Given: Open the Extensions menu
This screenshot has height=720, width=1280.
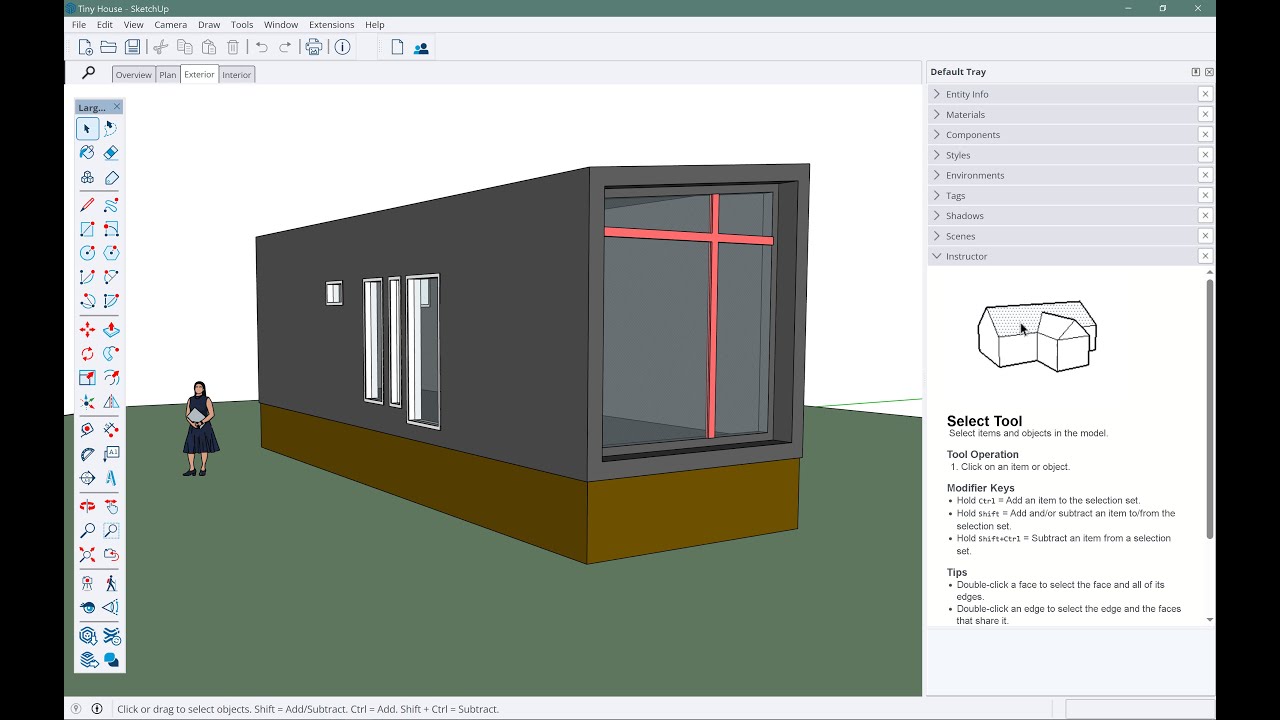Looking at the screenshot, I should click(331, 24).
